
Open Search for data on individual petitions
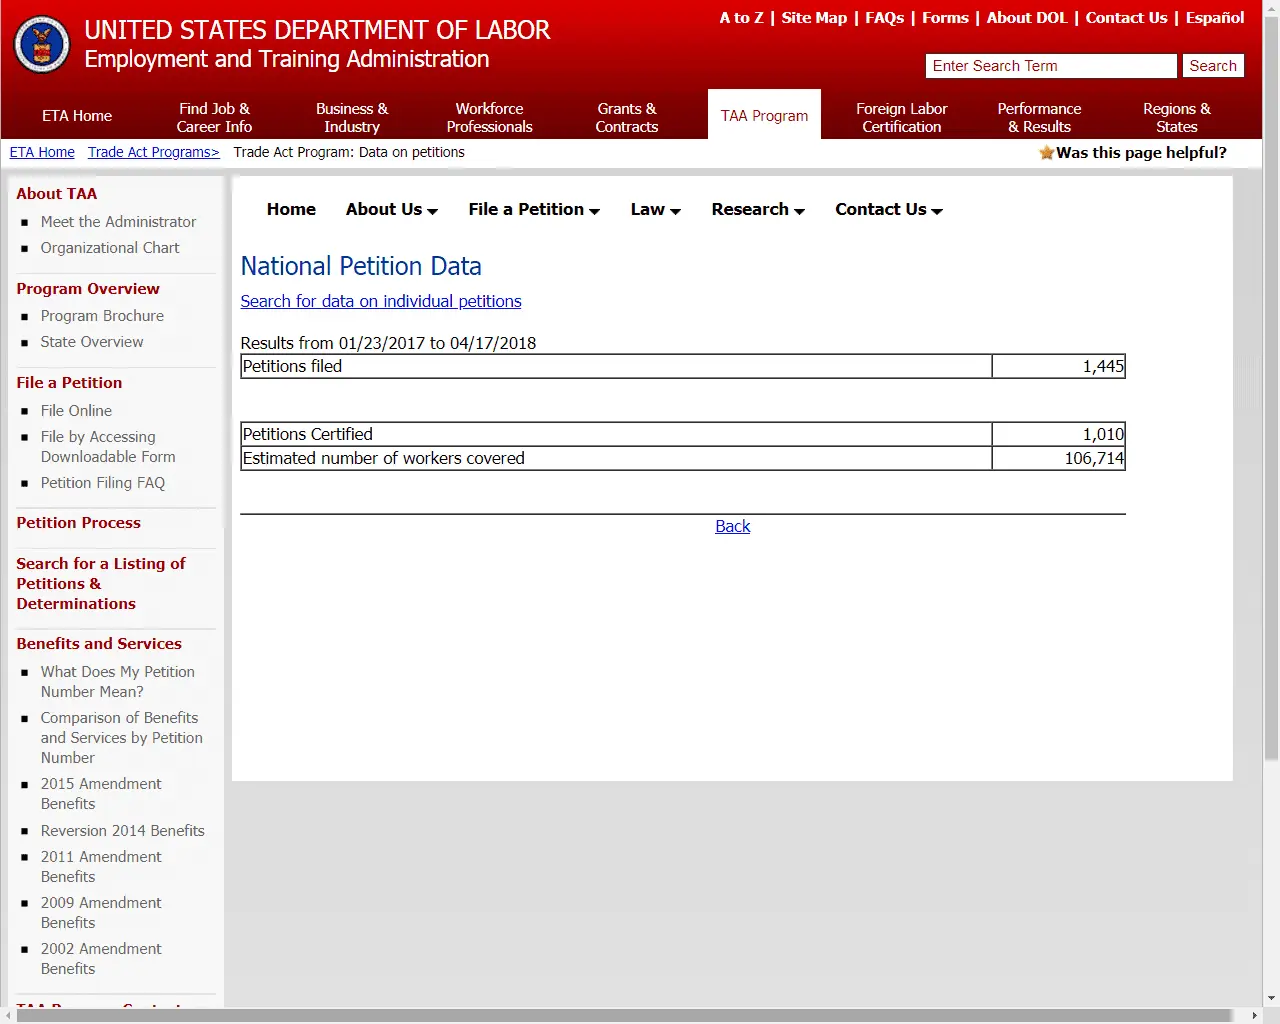pos(380,302)
